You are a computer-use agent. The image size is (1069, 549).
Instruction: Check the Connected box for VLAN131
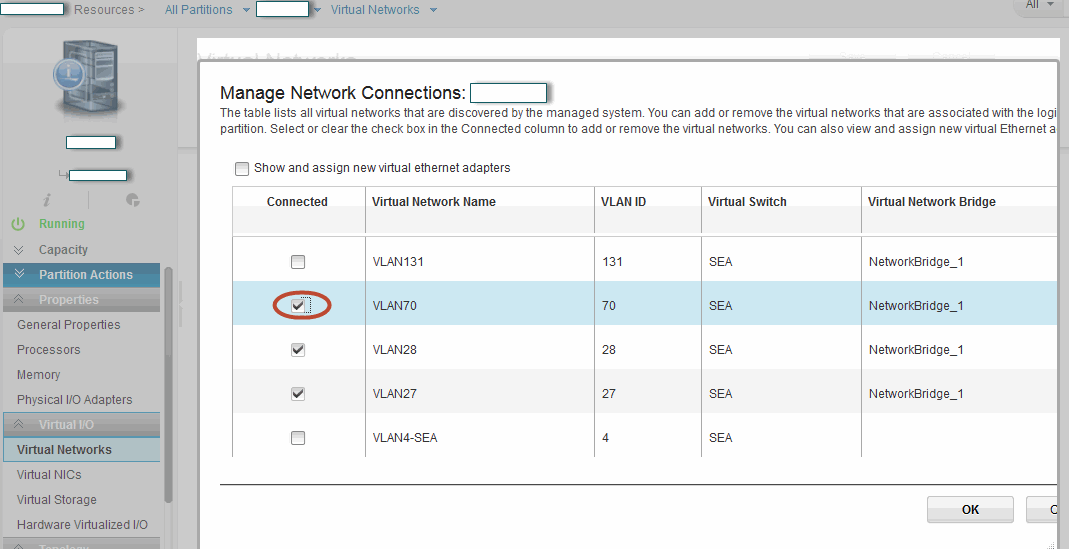point(298,262)
